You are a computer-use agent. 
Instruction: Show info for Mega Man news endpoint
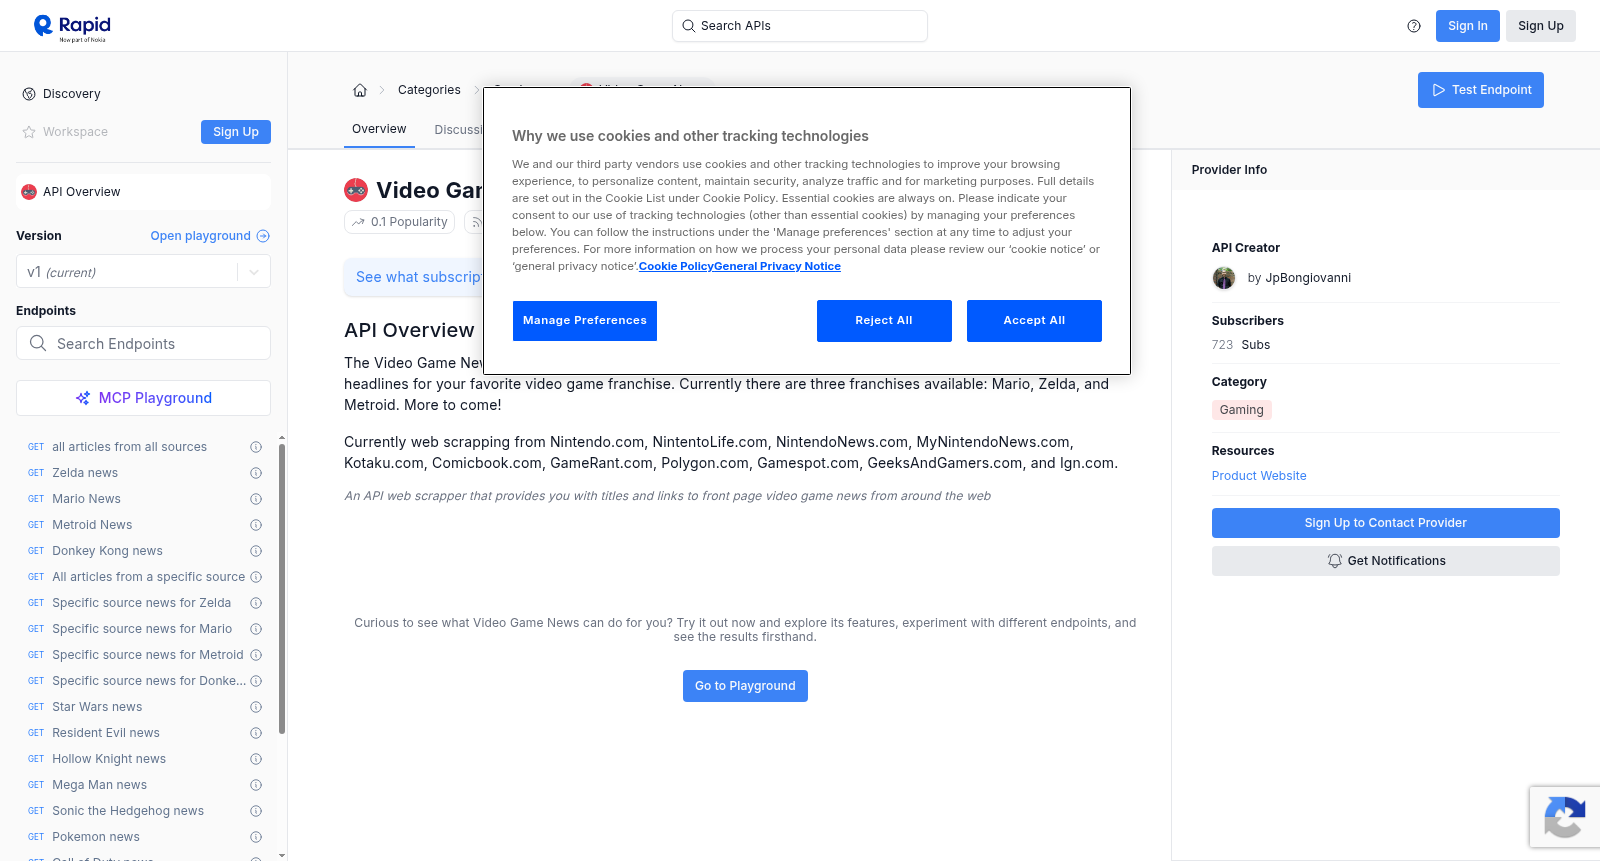click(256, 785)
